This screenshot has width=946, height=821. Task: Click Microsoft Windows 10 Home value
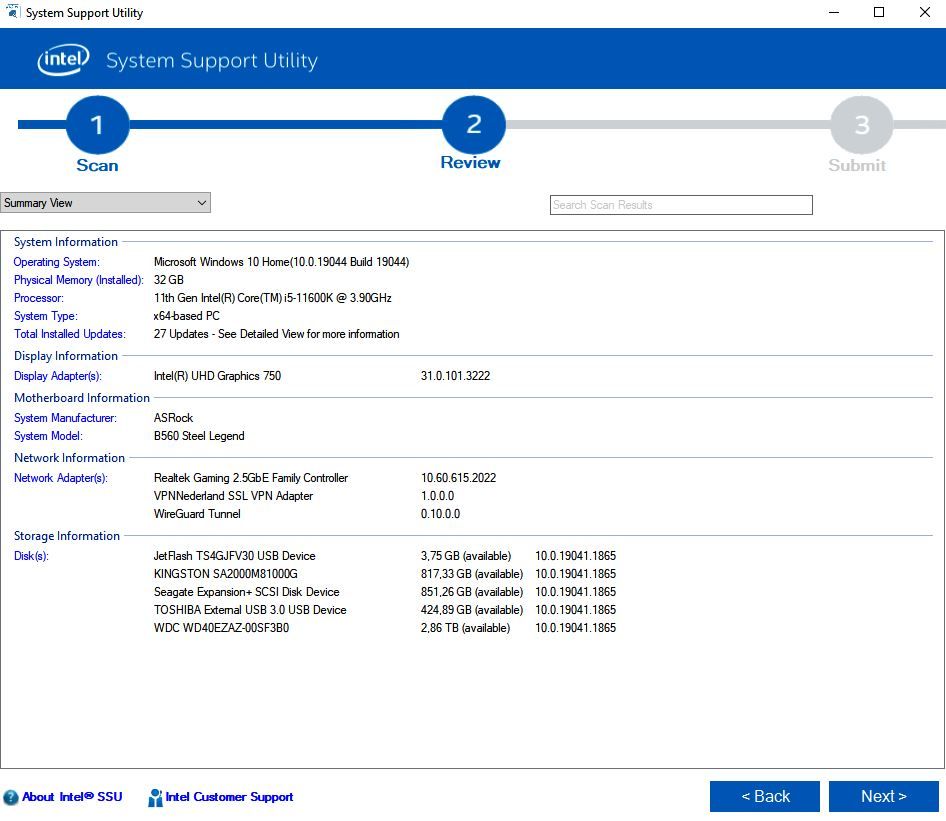tap(281, 262)
